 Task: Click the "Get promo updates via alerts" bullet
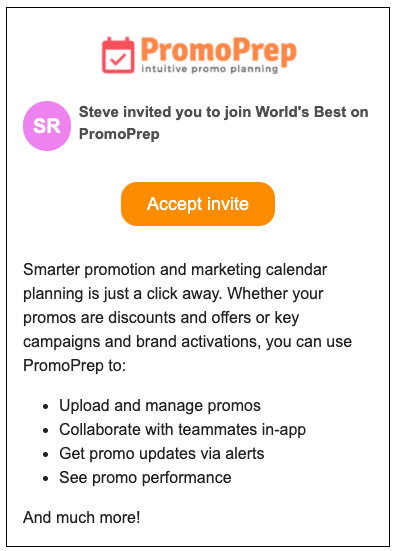click(x=162, y=453)
